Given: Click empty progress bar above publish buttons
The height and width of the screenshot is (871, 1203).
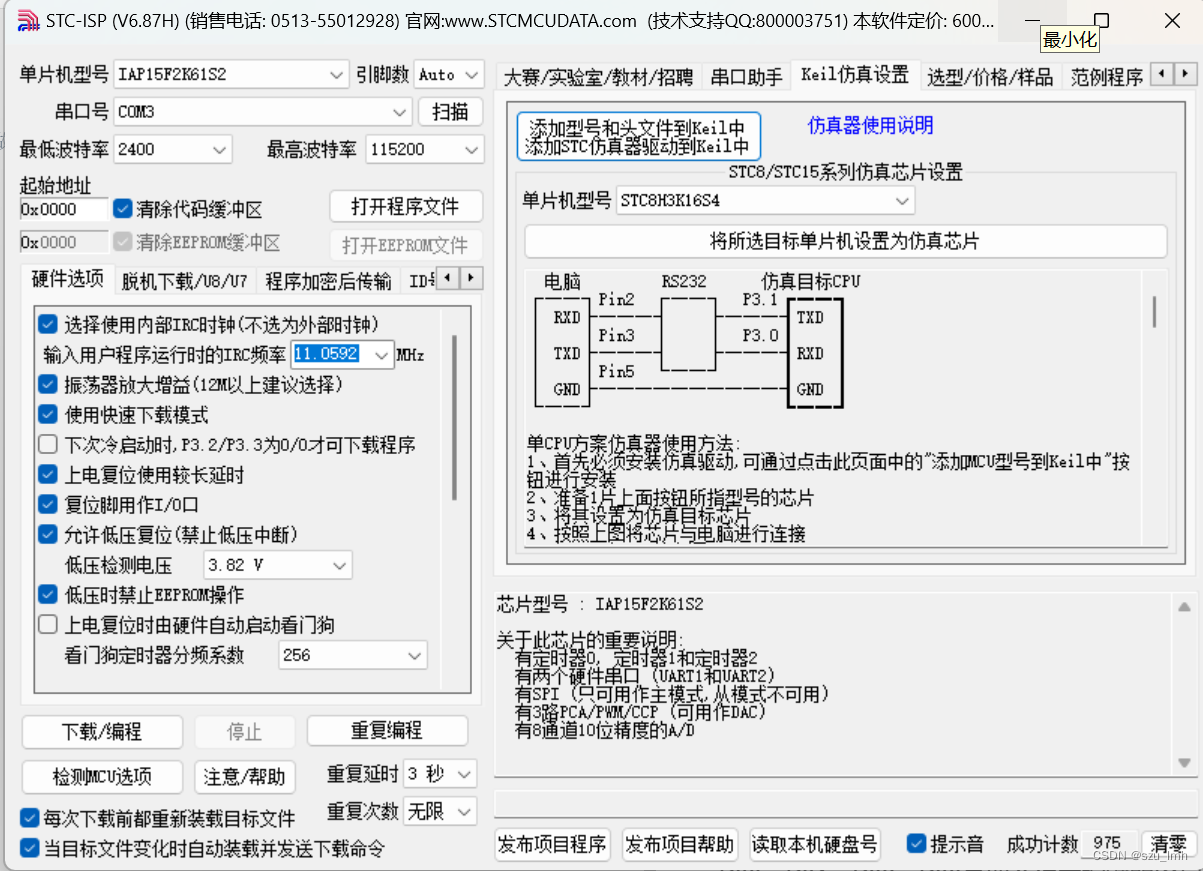Looking at the screenshot, I should [844, 805].
